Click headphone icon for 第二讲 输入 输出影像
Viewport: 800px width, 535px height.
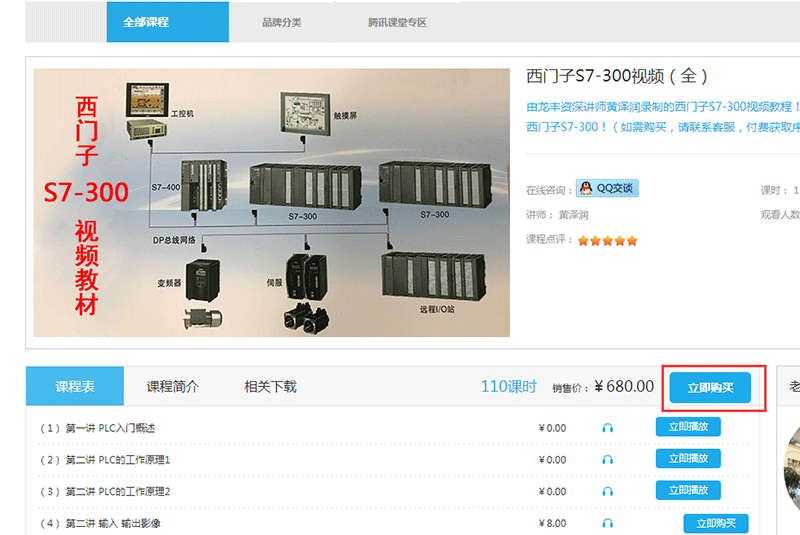[608, 523]
